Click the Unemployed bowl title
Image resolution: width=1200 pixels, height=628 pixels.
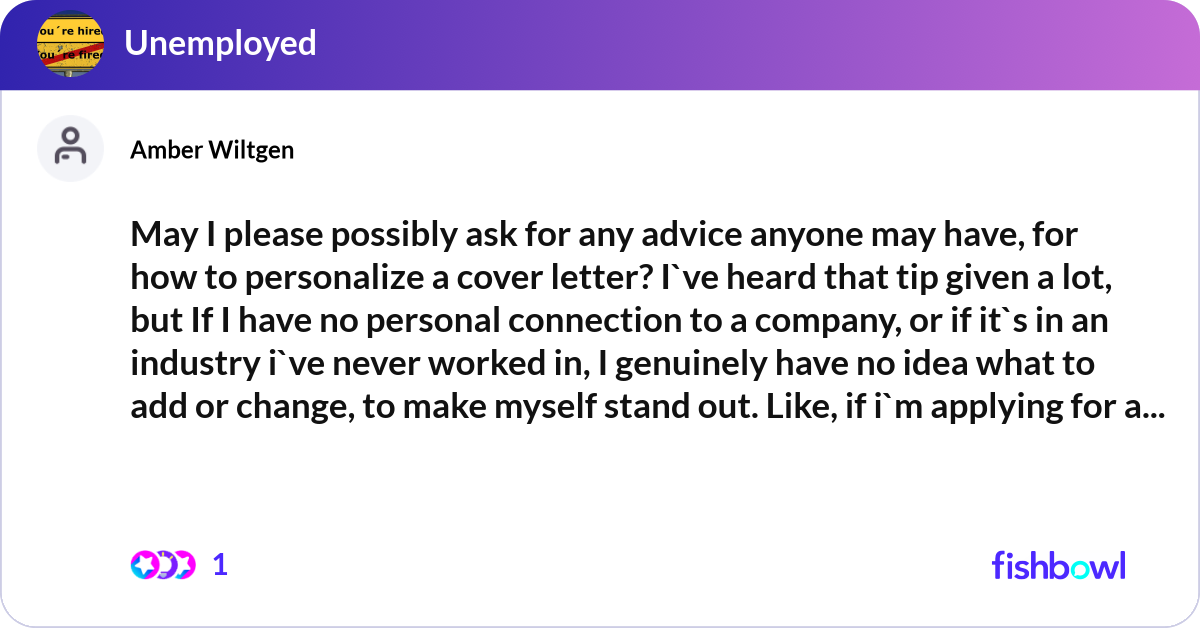(x=220, y=43)
